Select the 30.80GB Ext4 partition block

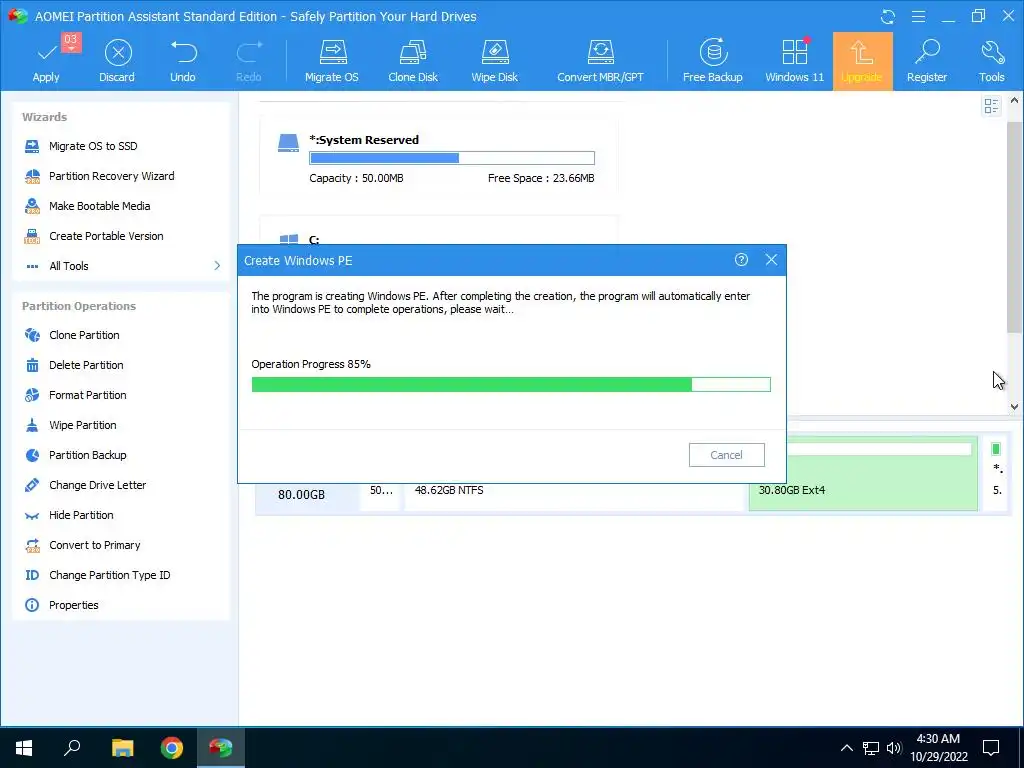click(x=863, y=473)
